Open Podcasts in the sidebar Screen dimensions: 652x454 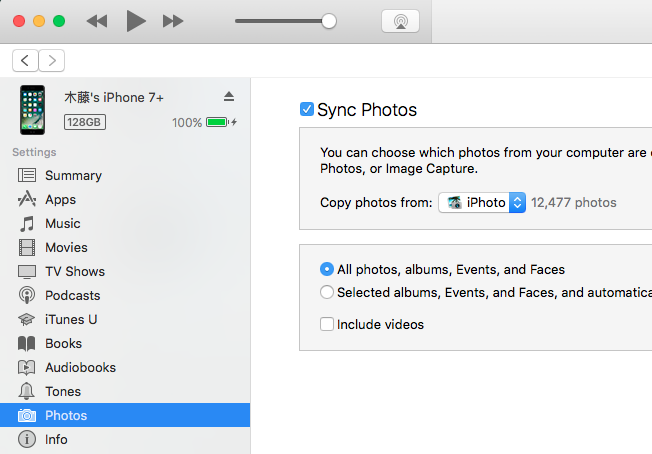72,295
